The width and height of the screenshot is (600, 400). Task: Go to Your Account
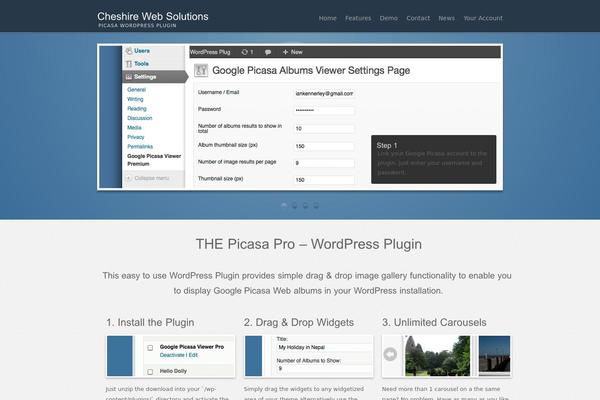click(483, 18)
